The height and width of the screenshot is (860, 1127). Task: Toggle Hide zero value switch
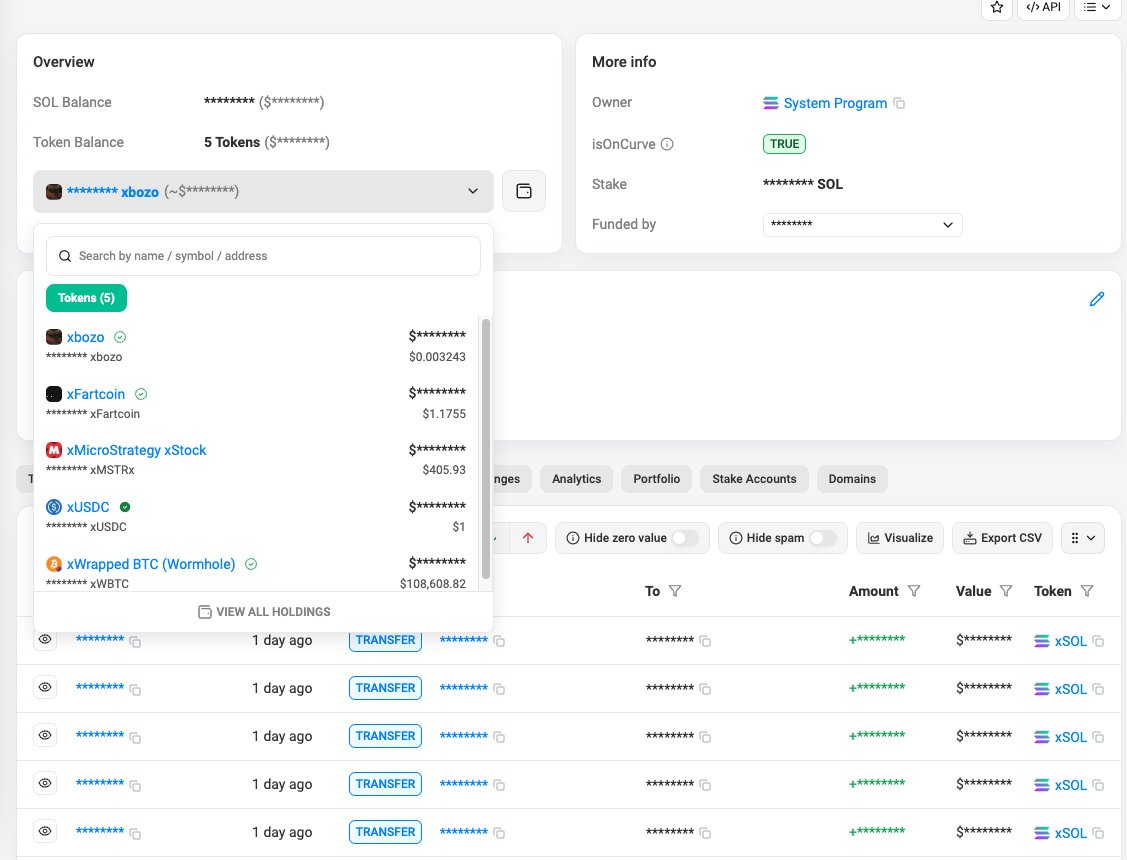point(685,538)
